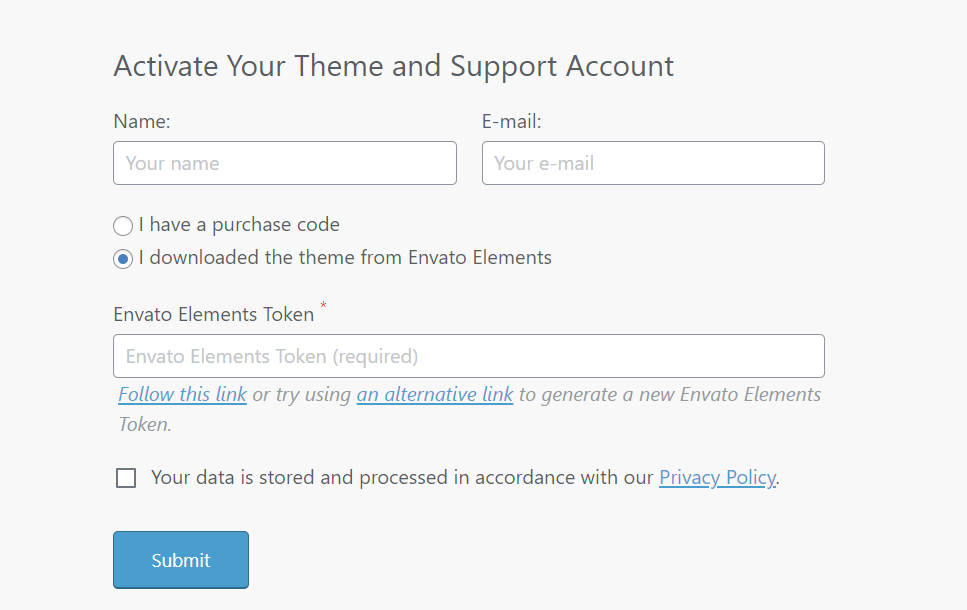
Task: Select the Envato Elements download radio button
Action: [x=123, y=259]
